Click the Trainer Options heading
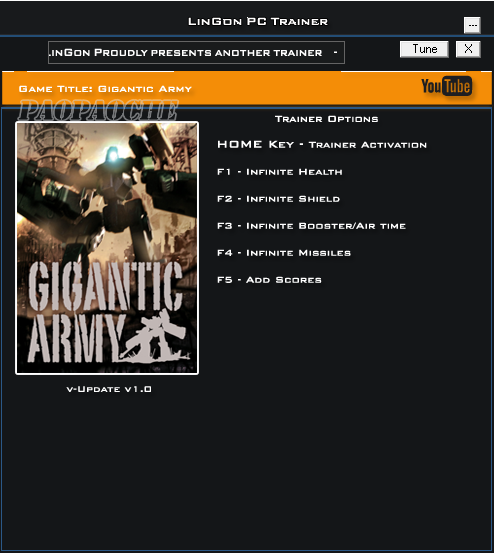This screenshot has width=494, height=553. click(327, 119)
